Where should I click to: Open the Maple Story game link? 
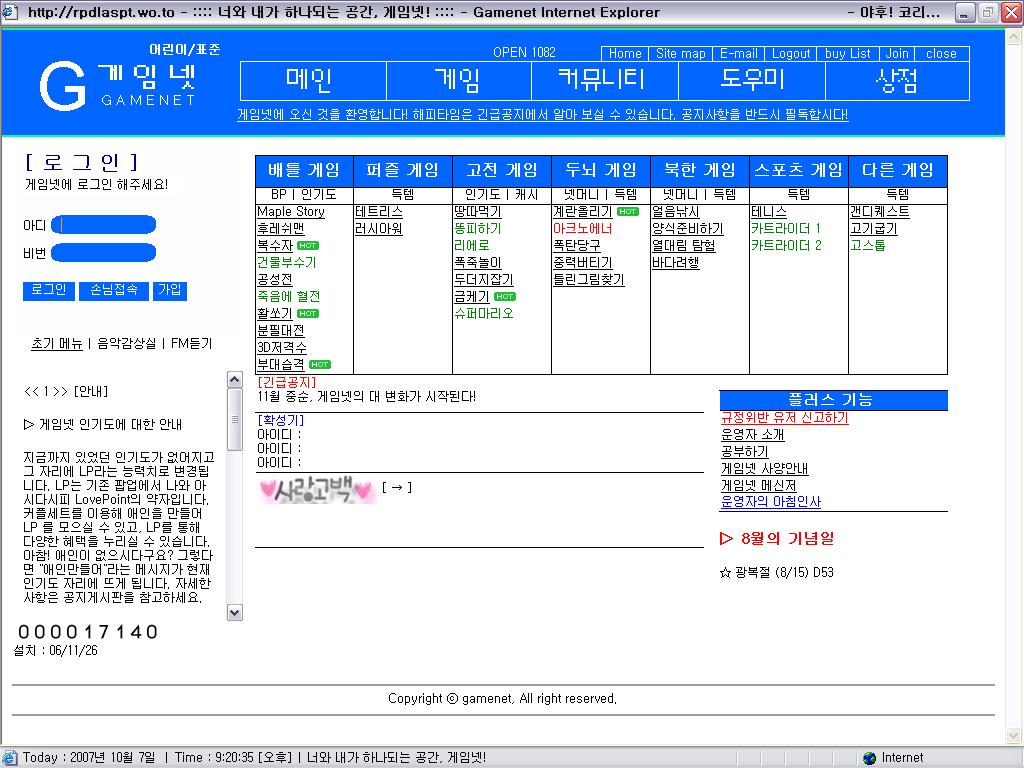(291, 212)
